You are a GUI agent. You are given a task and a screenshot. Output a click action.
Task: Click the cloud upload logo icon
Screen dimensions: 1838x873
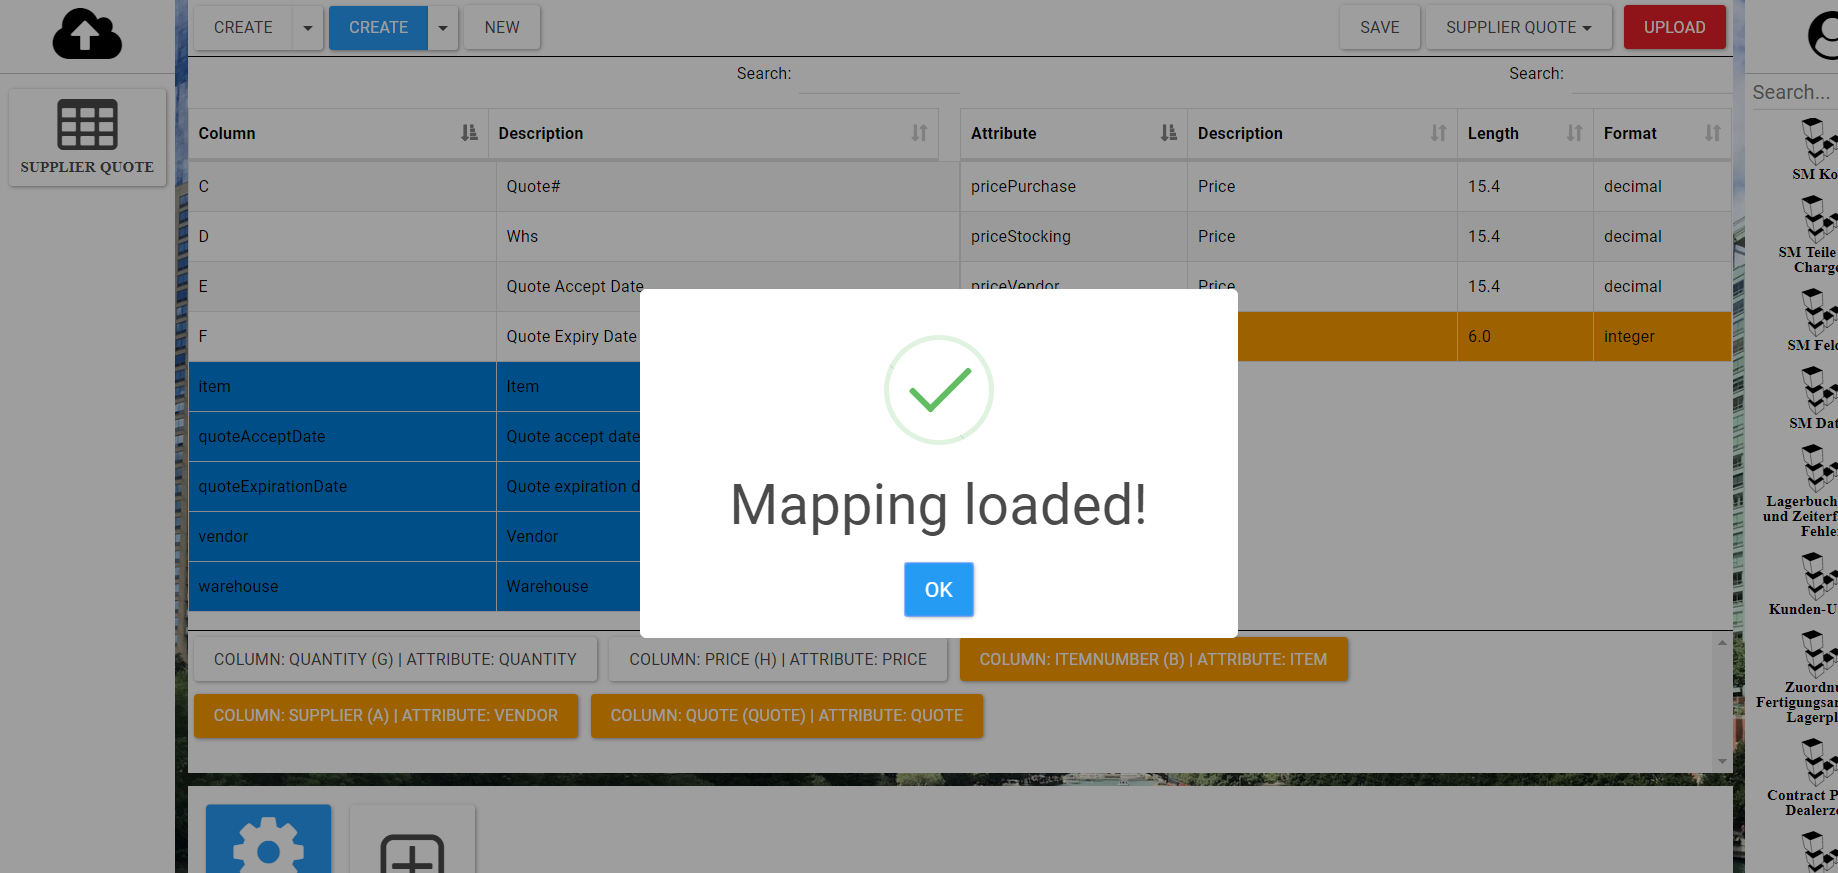tap(87, 34)
